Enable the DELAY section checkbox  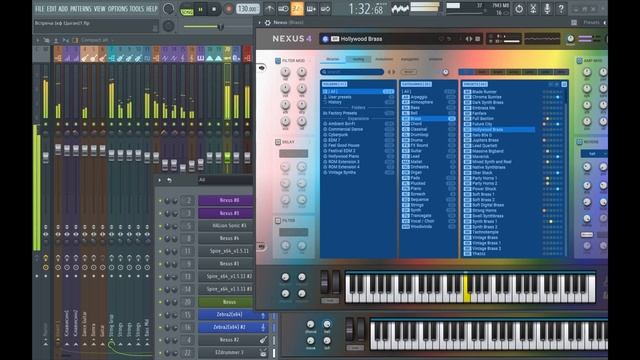pyautogui.click(x=278, y=142)
